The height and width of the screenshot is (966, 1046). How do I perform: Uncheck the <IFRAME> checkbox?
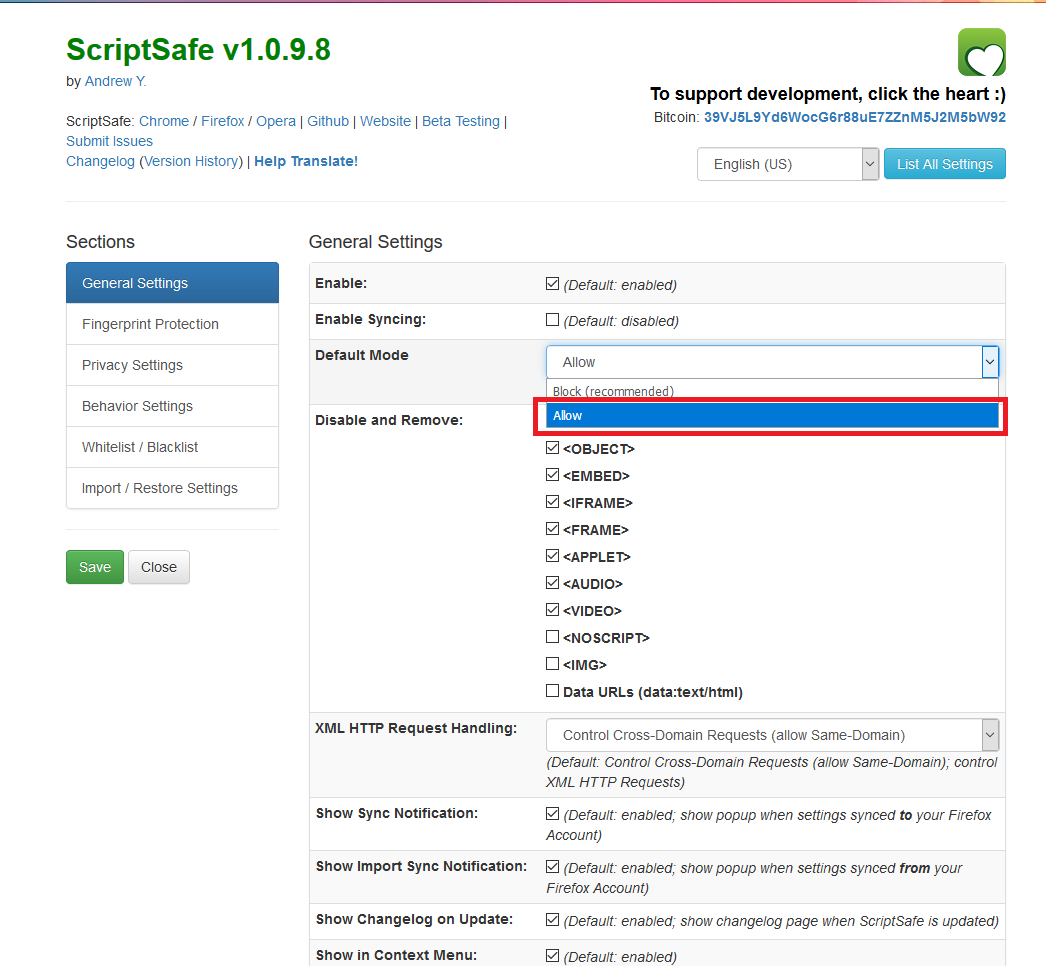553,502
